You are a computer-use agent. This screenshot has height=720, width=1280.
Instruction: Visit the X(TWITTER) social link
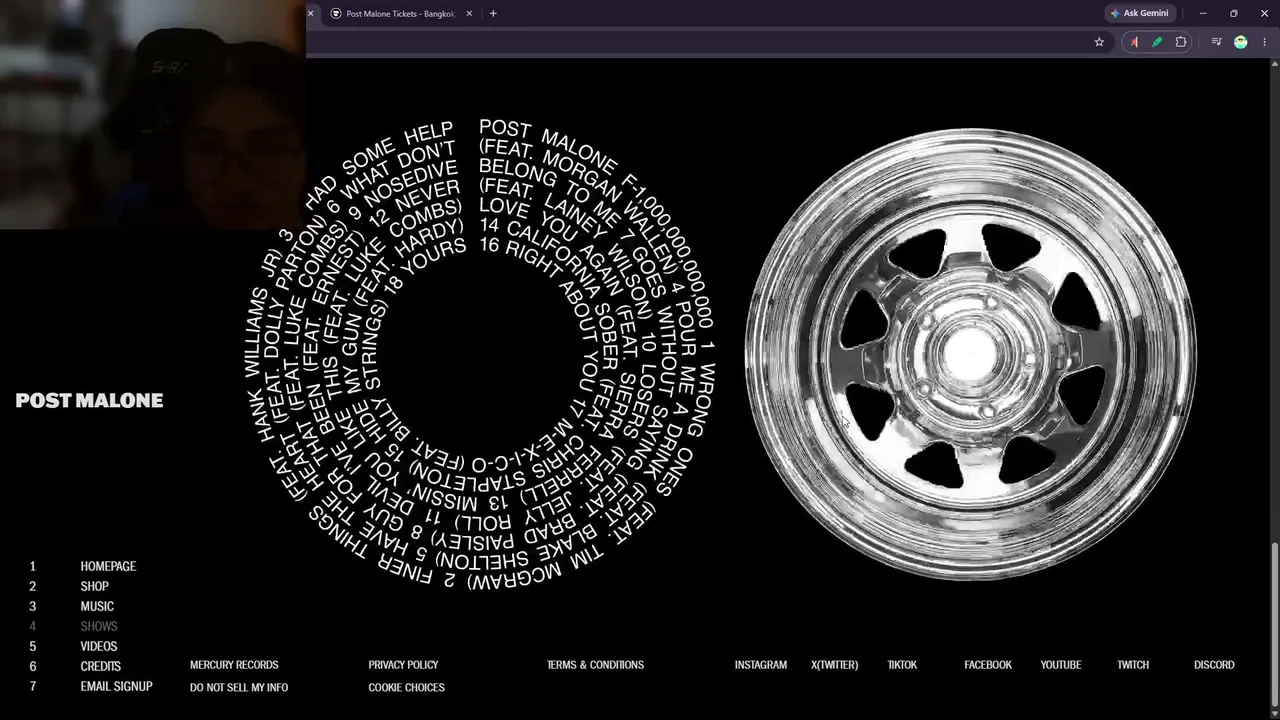point(834,665)
